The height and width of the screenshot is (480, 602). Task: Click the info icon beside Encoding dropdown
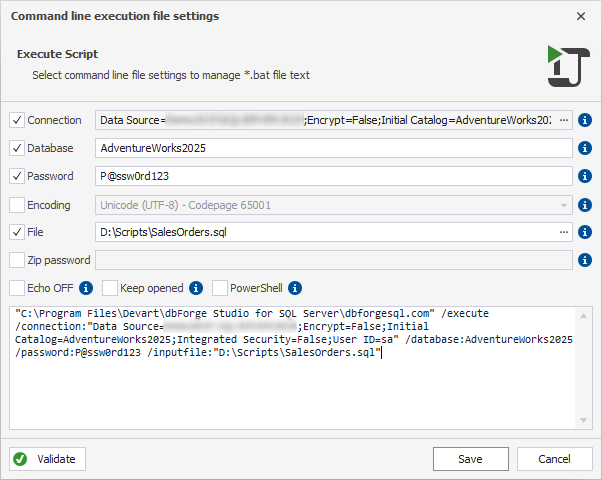click(x=584, y=205)
